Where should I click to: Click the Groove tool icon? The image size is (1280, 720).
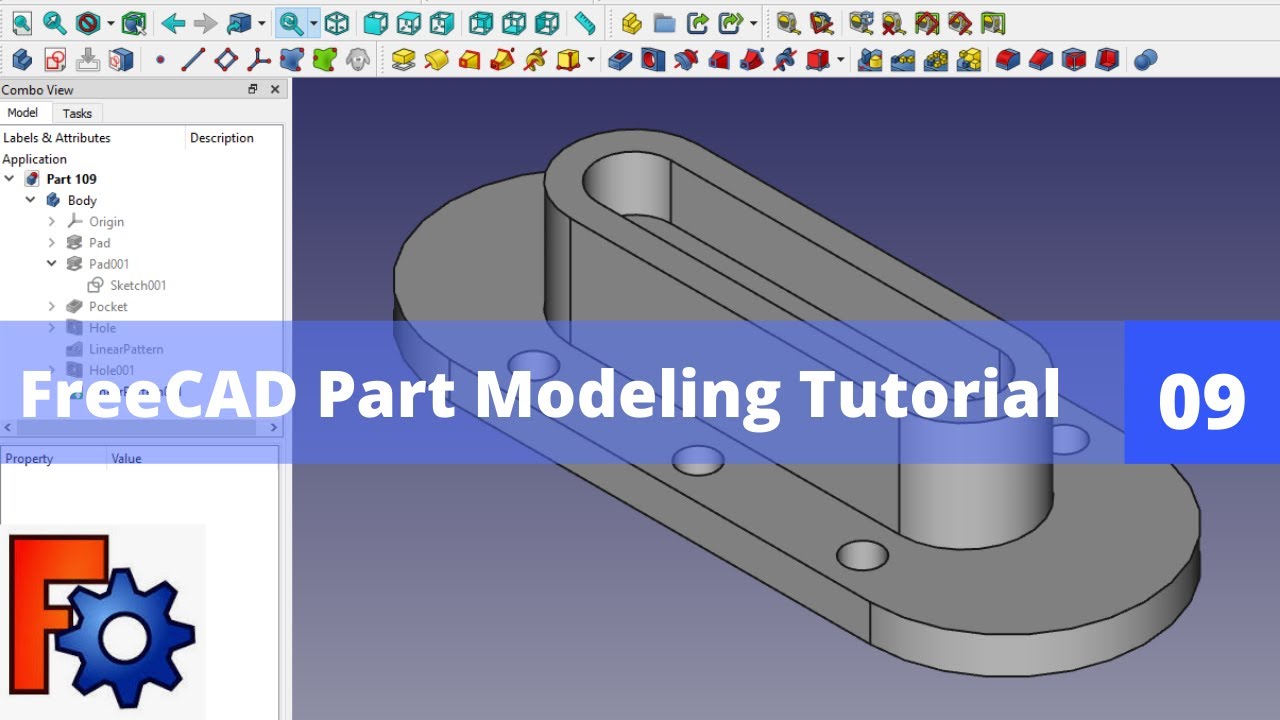pos(686,60)
